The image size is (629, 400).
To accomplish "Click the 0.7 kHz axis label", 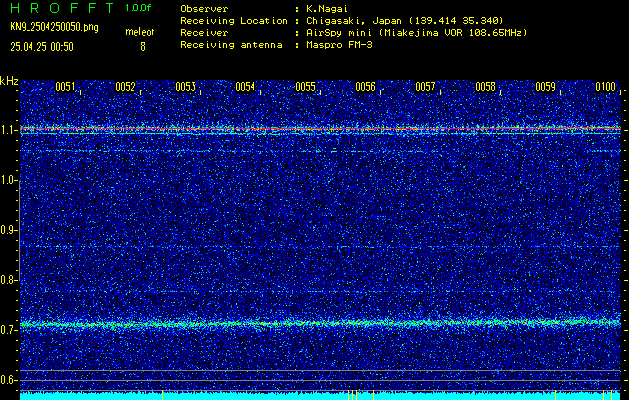I will tap(8, 330).
